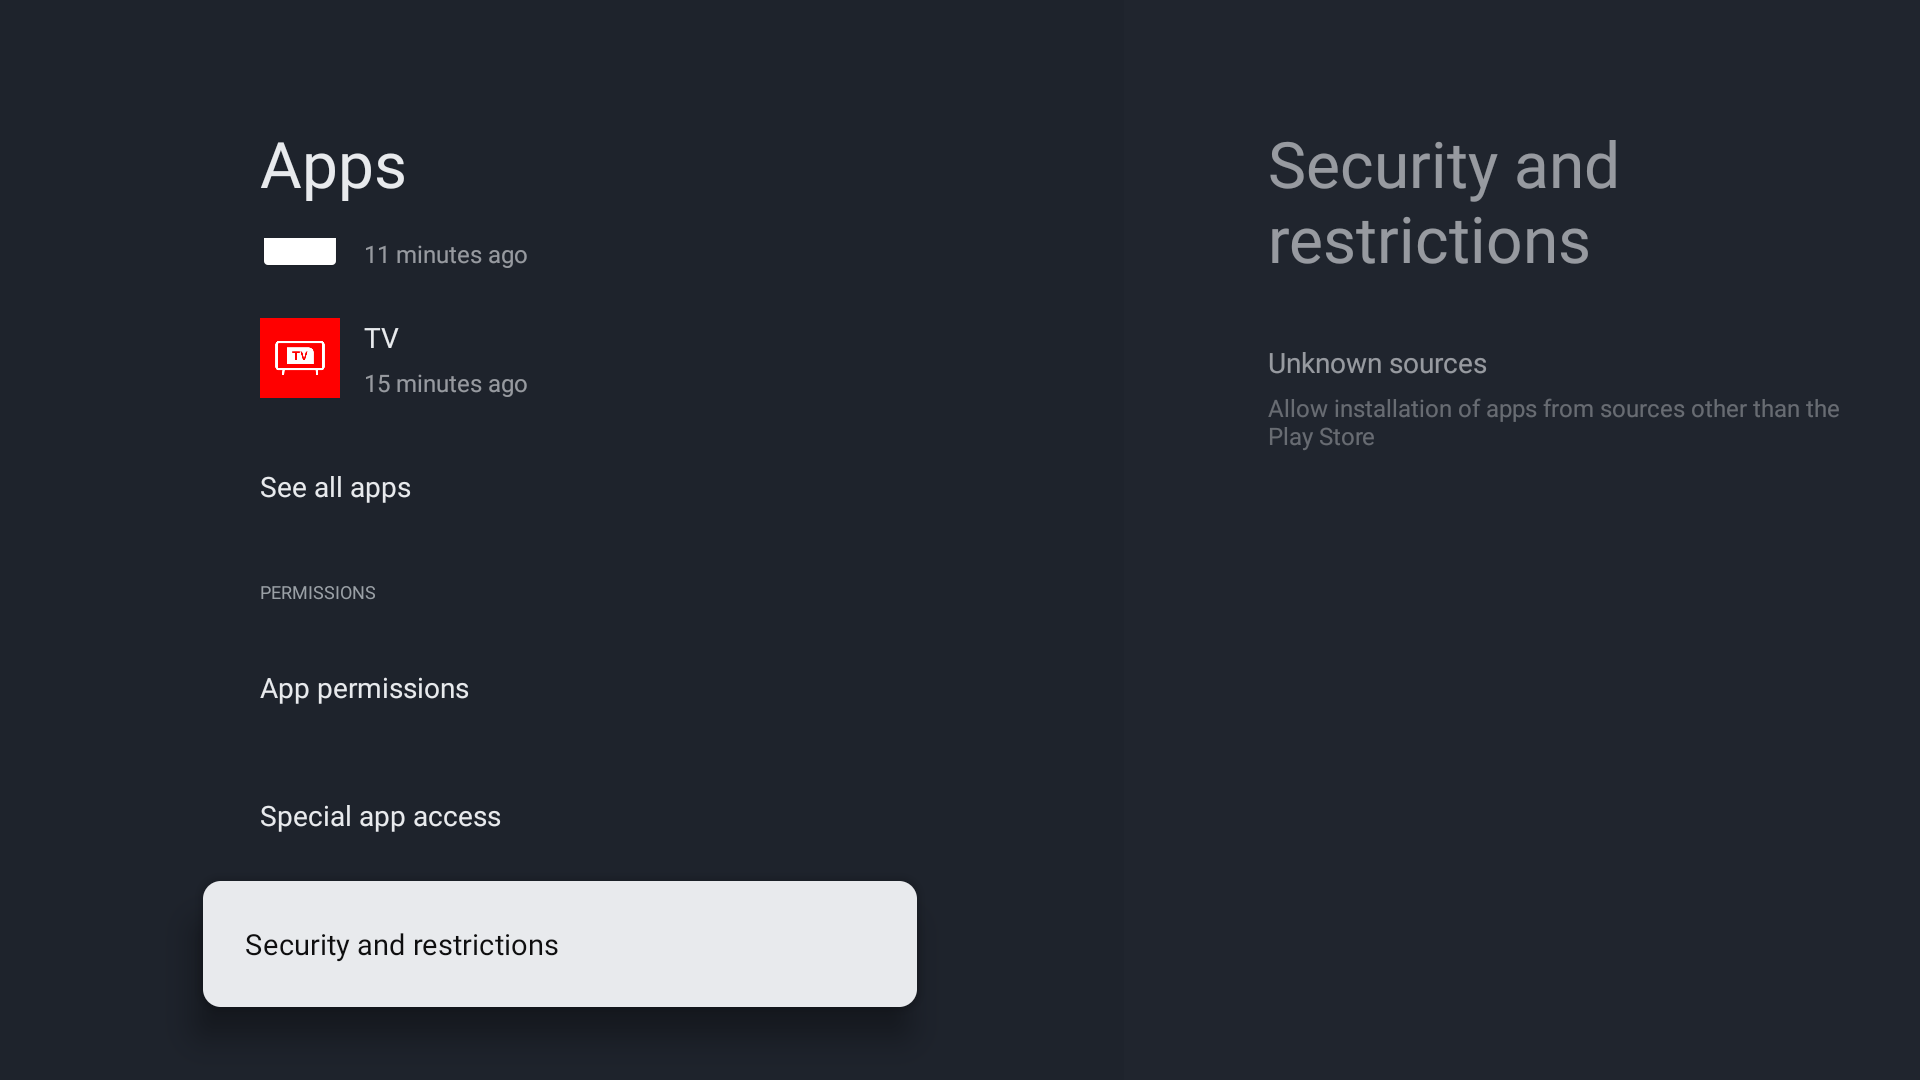Image resolution: width=1920 pixels, height=1080 pixels.
Task: Click the Apps page title
Action: (x=333, y=166)
